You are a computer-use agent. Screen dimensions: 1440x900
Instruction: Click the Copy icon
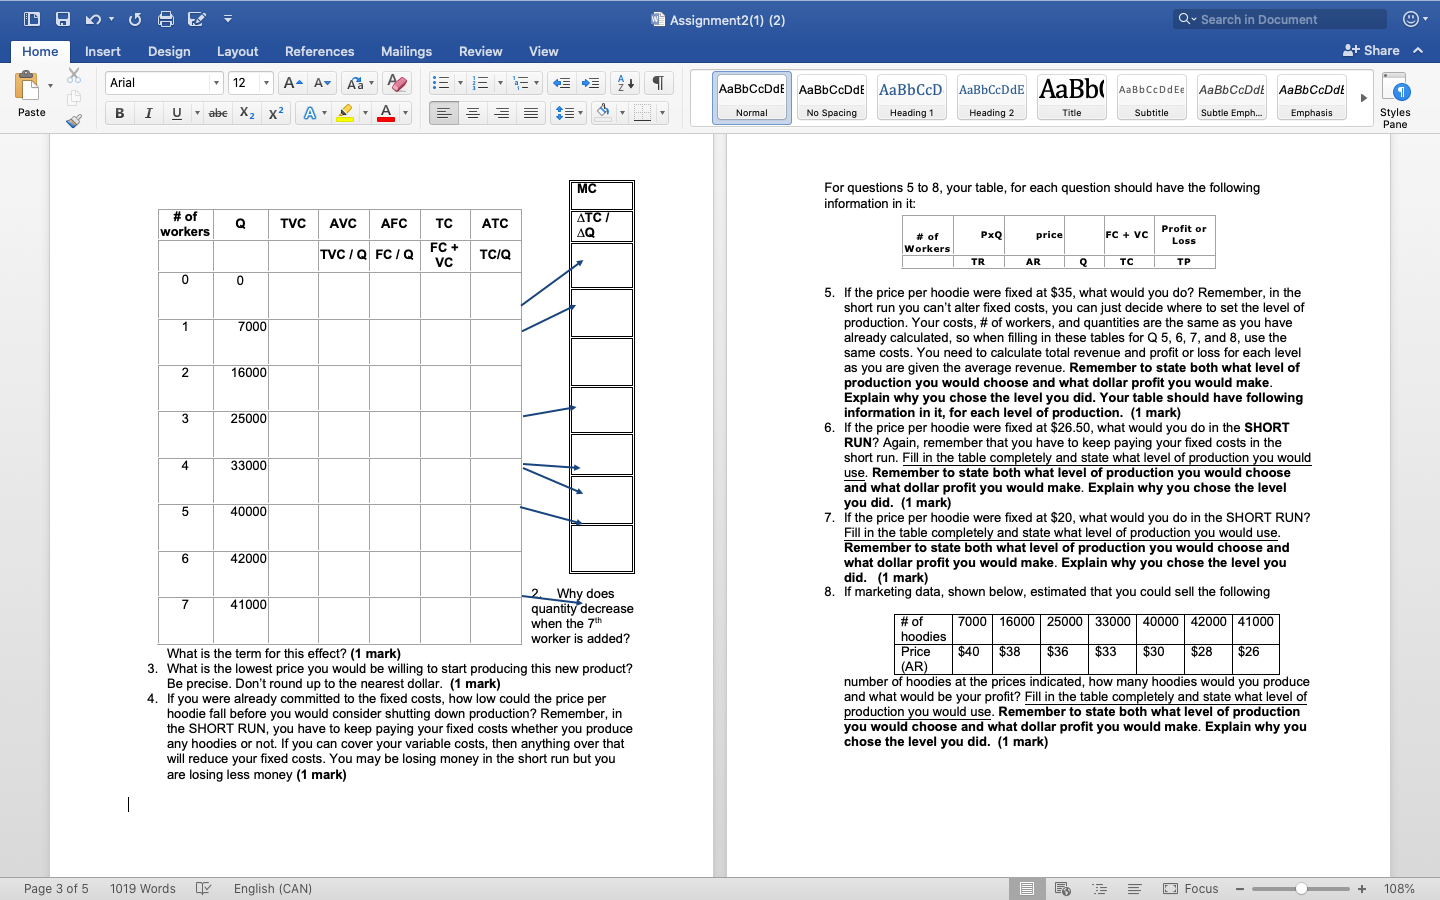74,98
